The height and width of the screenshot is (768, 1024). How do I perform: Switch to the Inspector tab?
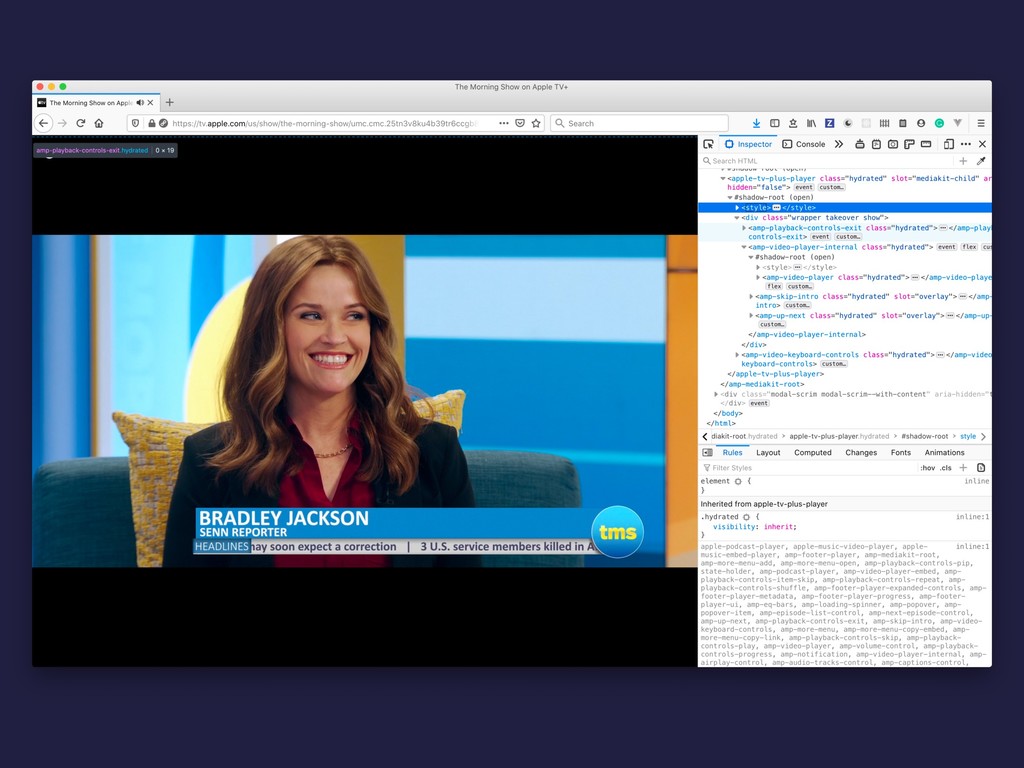[x=748, y=144]
